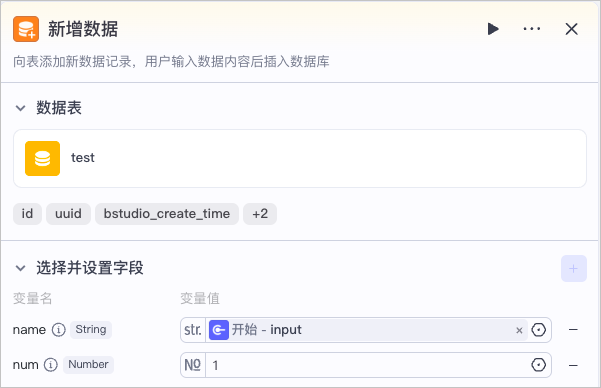Click the bstudio_create_time field tag
This screenshot has height=388, width=601.
point(167,214)
